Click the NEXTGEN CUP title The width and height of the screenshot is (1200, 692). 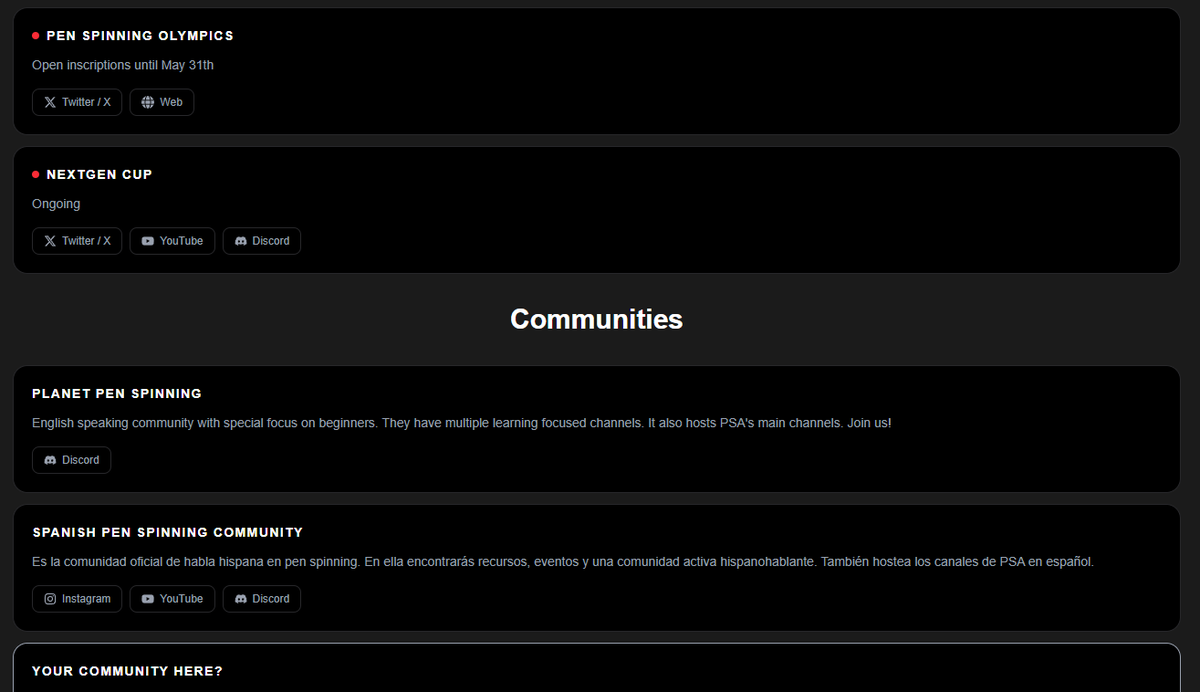(99, 175)
